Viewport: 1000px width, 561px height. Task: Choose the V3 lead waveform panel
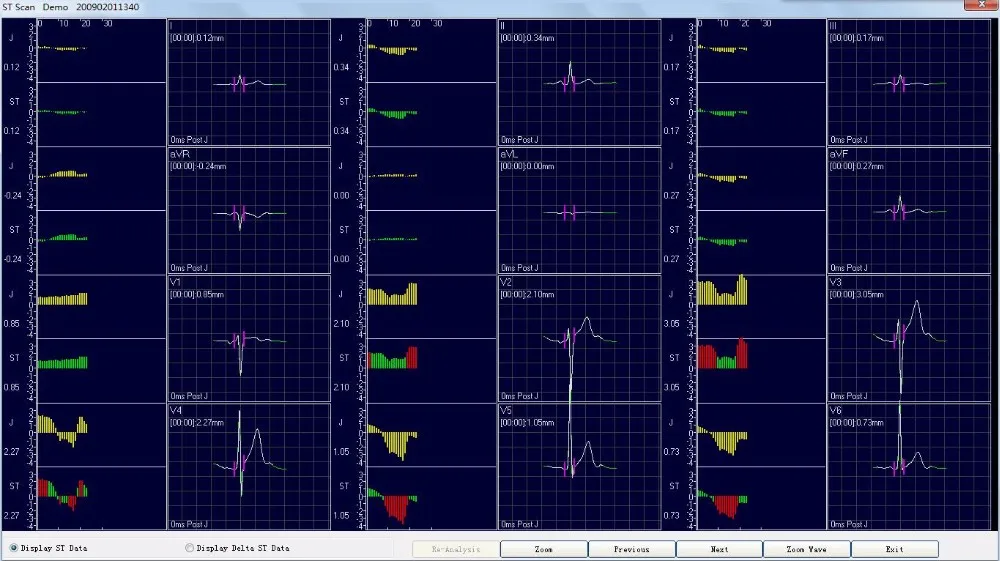tap(909, 339)
